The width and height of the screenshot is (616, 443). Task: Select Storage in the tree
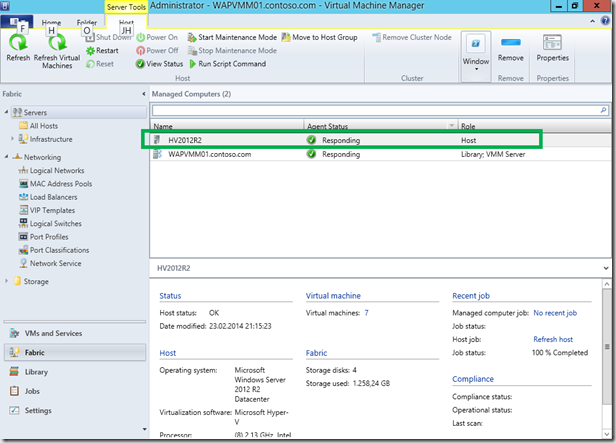click(31, 281)
